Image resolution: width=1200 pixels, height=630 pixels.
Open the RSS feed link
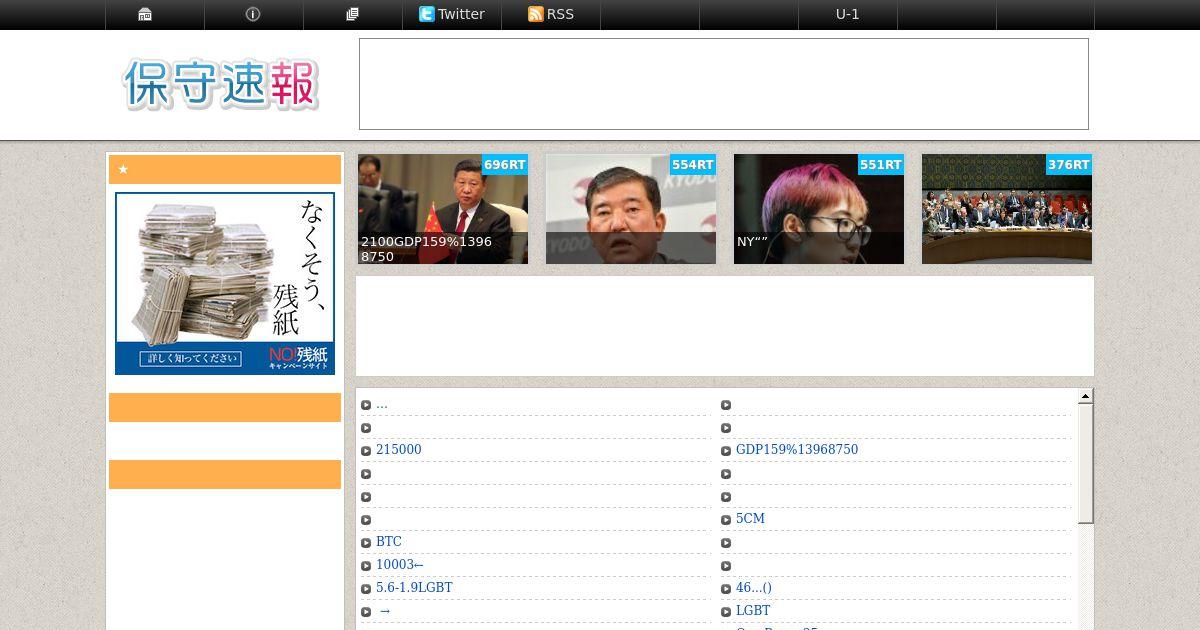(x=551, y=14)
